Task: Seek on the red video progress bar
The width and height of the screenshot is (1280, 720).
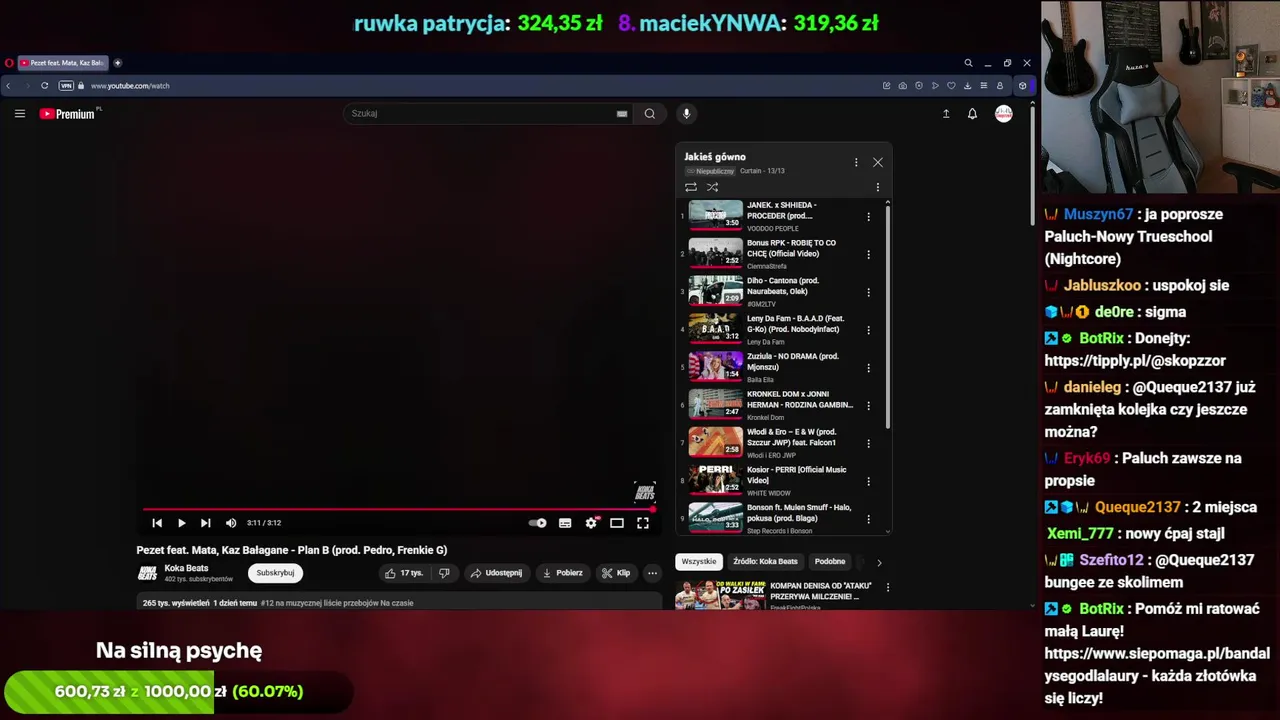Action: point(399,509)
